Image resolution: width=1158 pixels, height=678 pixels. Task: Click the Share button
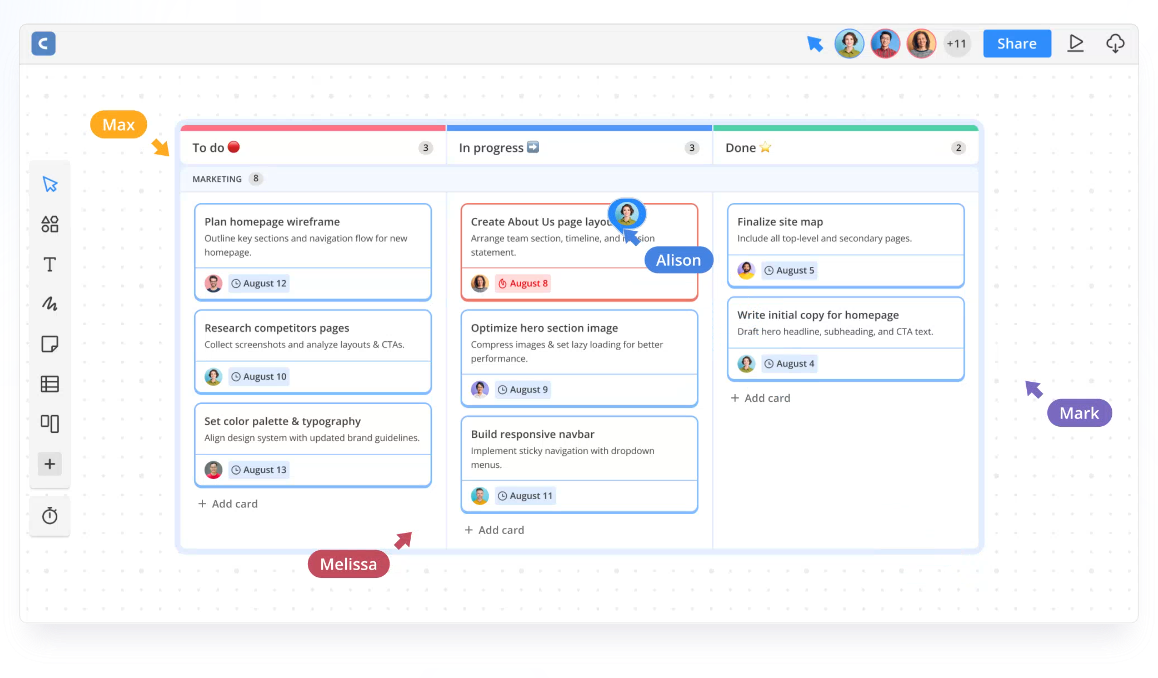point(1017,44)
